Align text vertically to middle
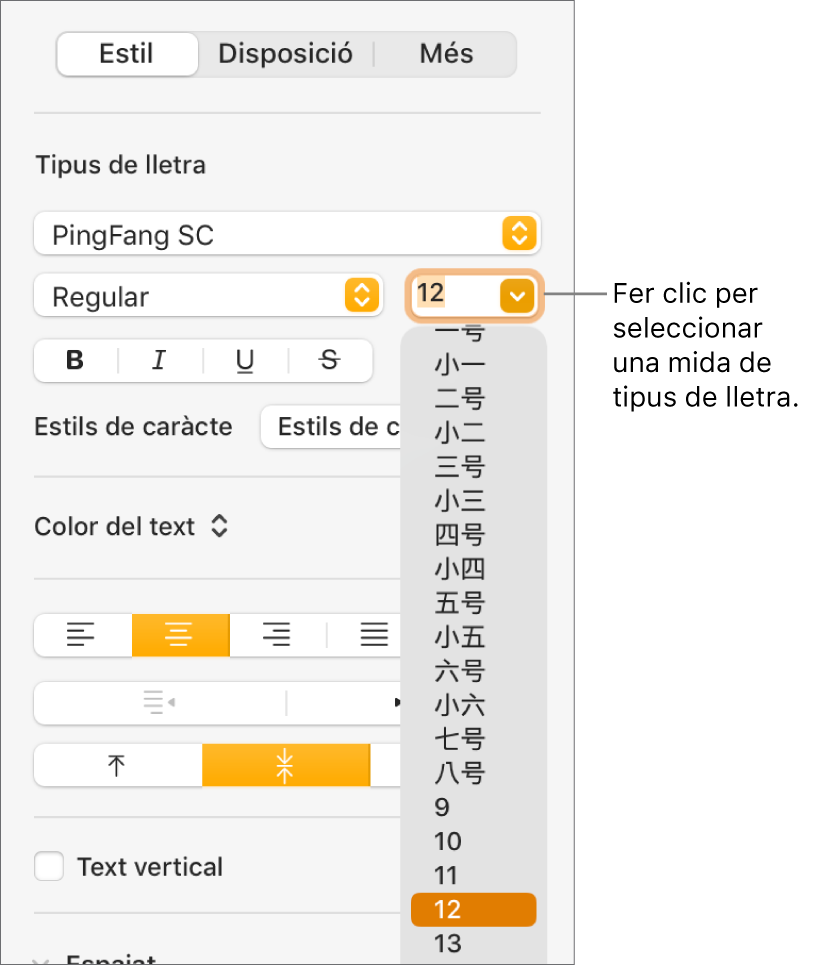This screenshot has height=966, width=819. point(286,766)
